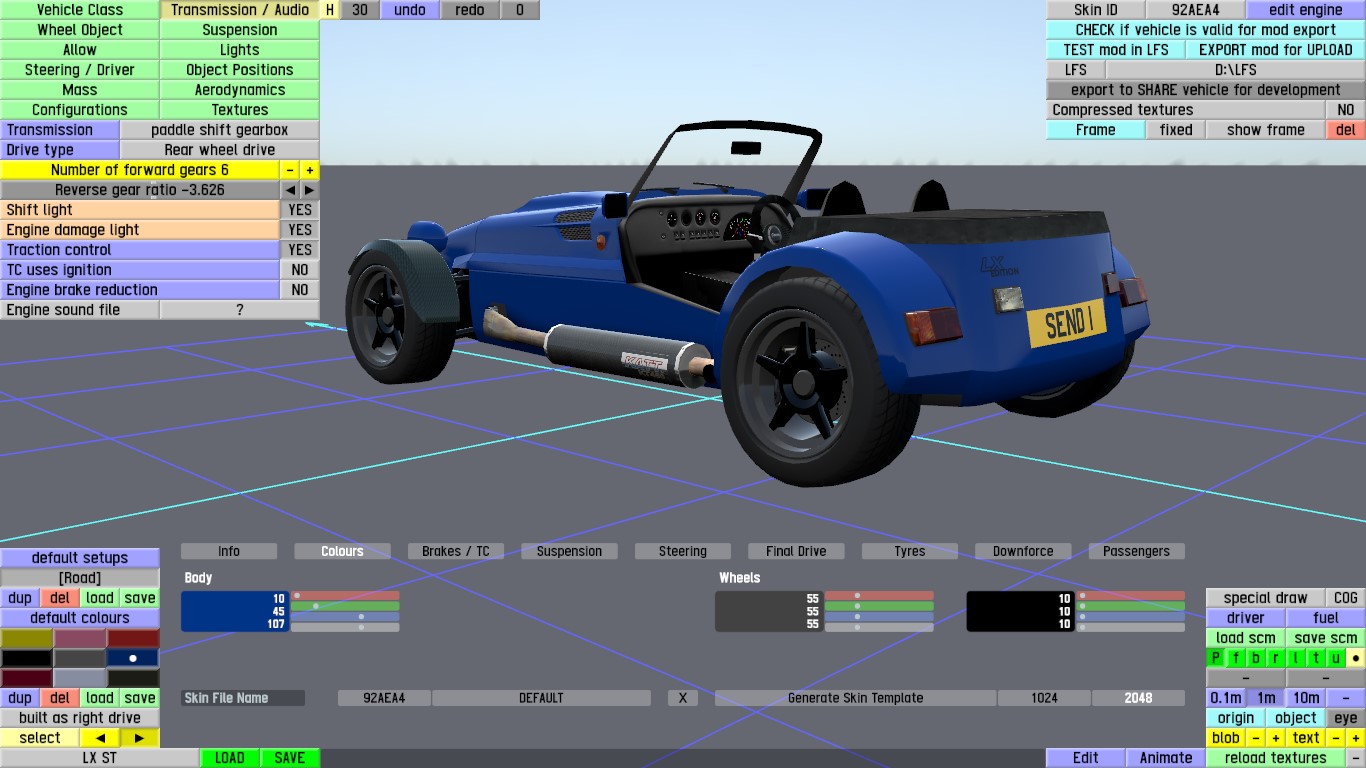Click the minus button right of text

click(x=1336, y=738)
